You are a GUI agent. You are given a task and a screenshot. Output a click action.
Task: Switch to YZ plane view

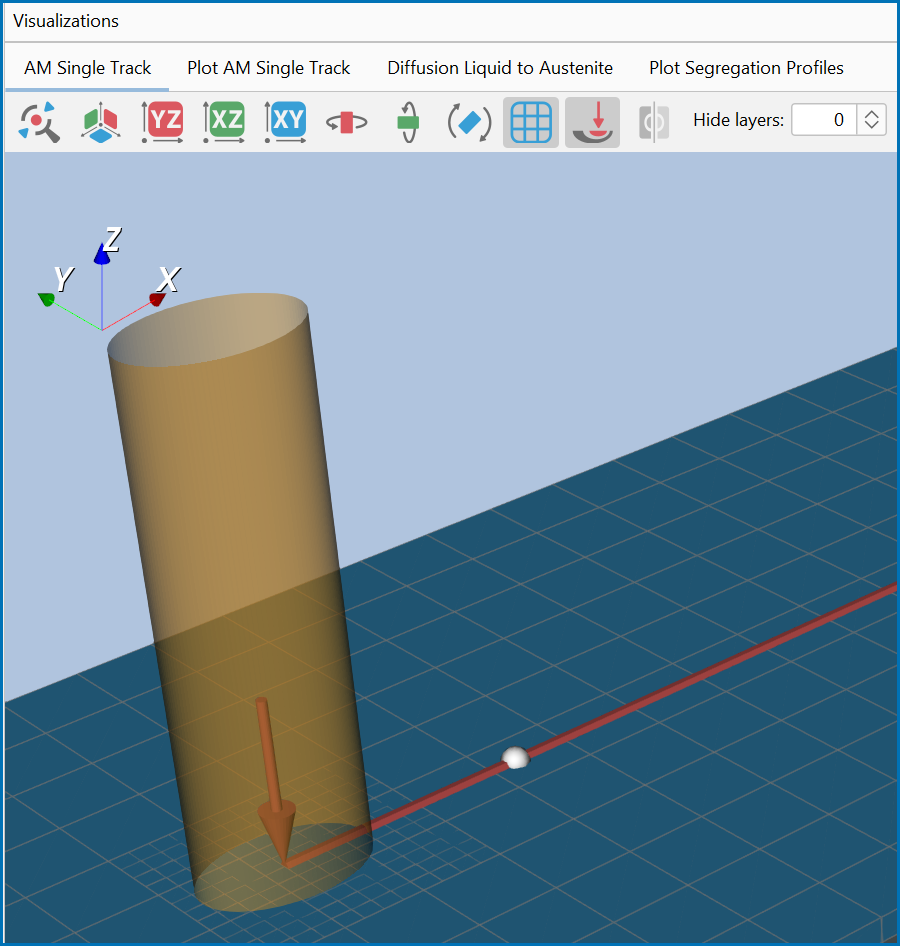[x=162, y=122]
